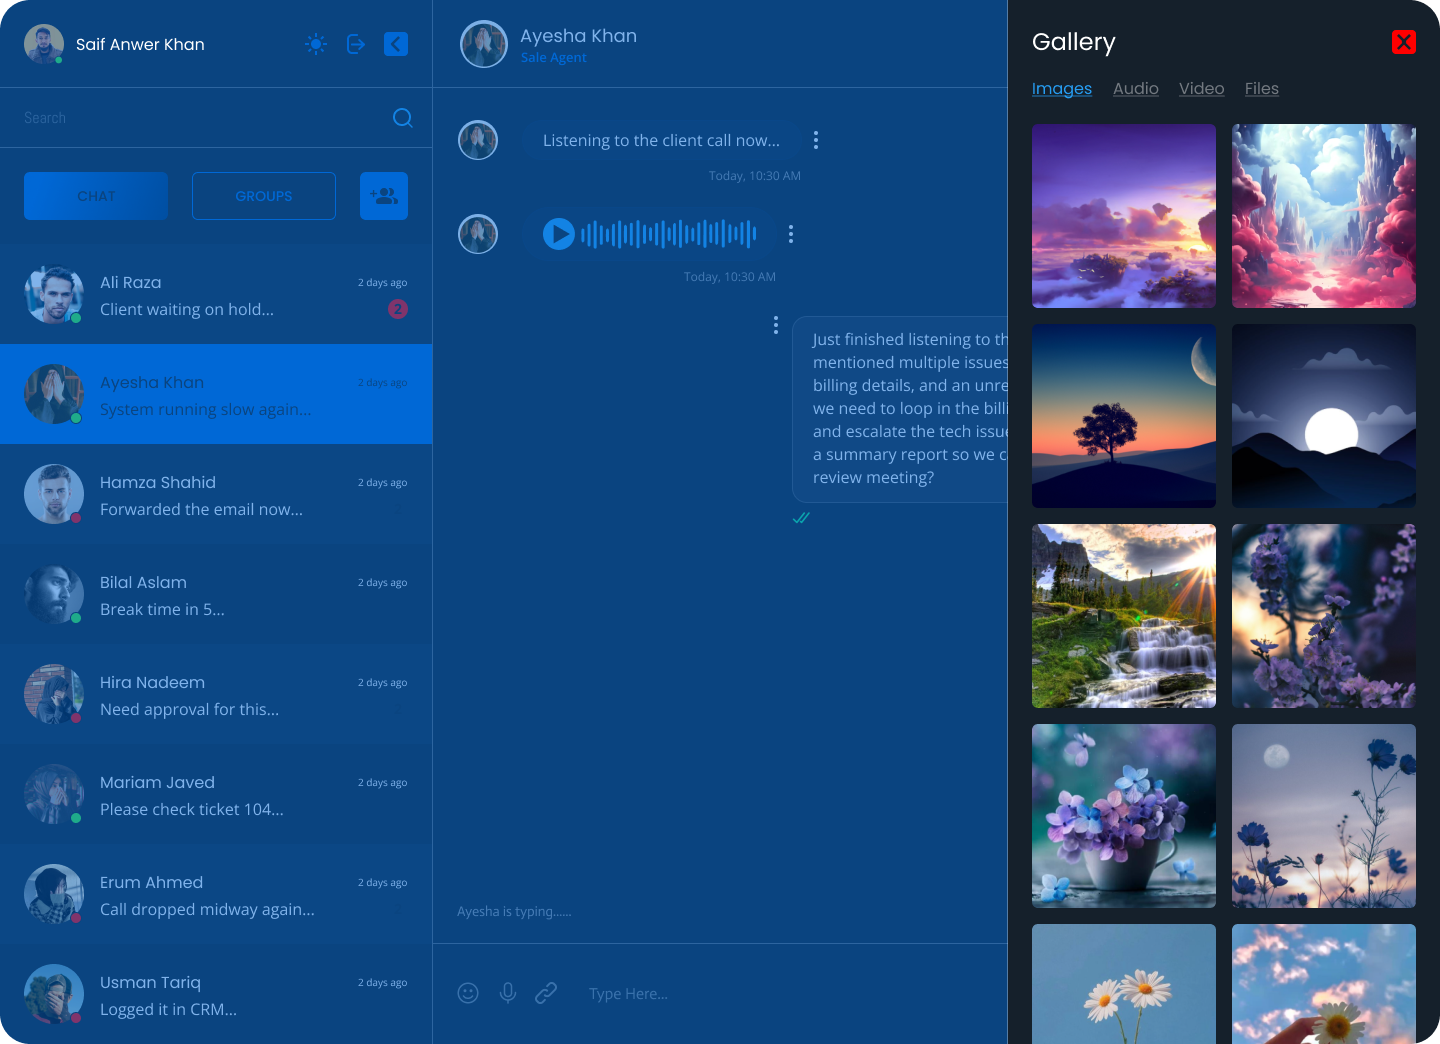Open Ali Raza's conversation

[x=216, y=294]
